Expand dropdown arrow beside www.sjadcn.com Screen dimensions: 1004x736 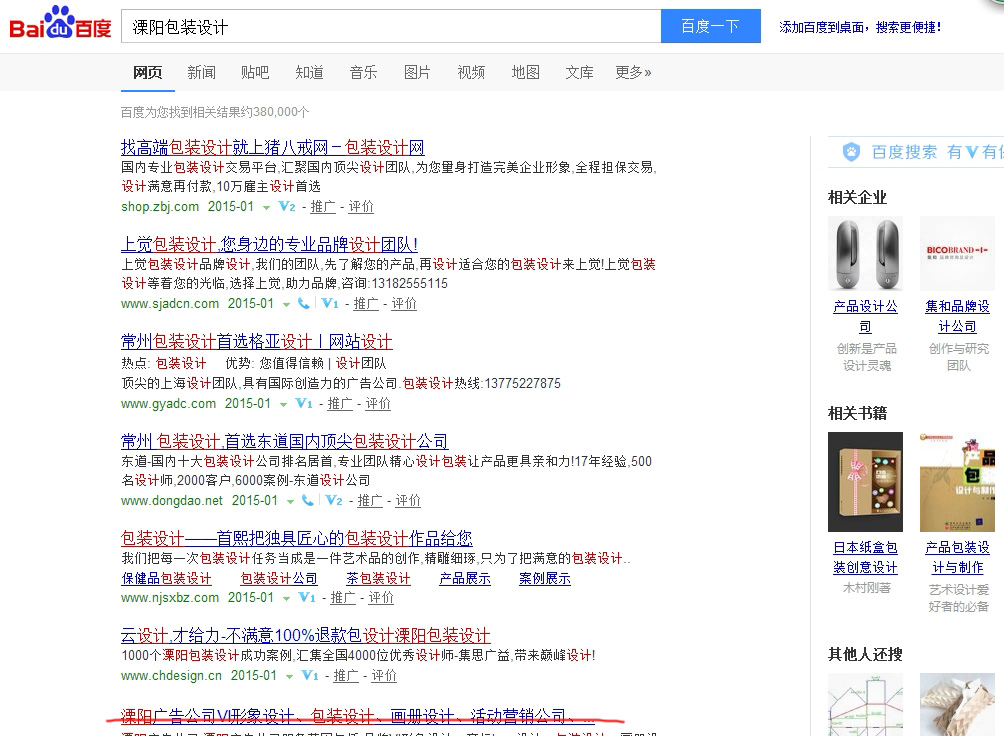coord(286,304)
